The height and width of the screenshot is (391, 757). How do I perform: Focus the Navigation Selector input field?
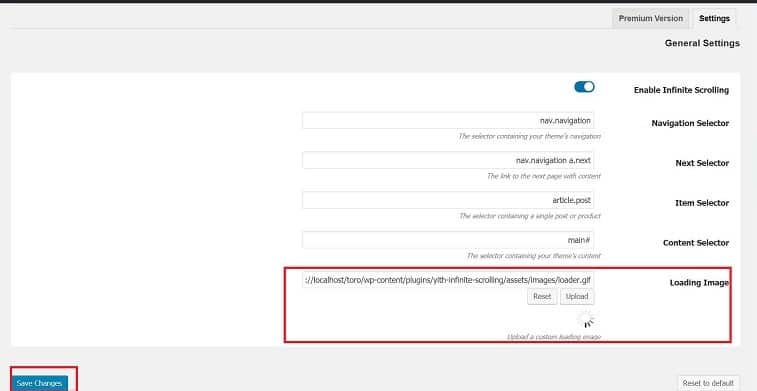pyautogui.click(x=448, y=120)
